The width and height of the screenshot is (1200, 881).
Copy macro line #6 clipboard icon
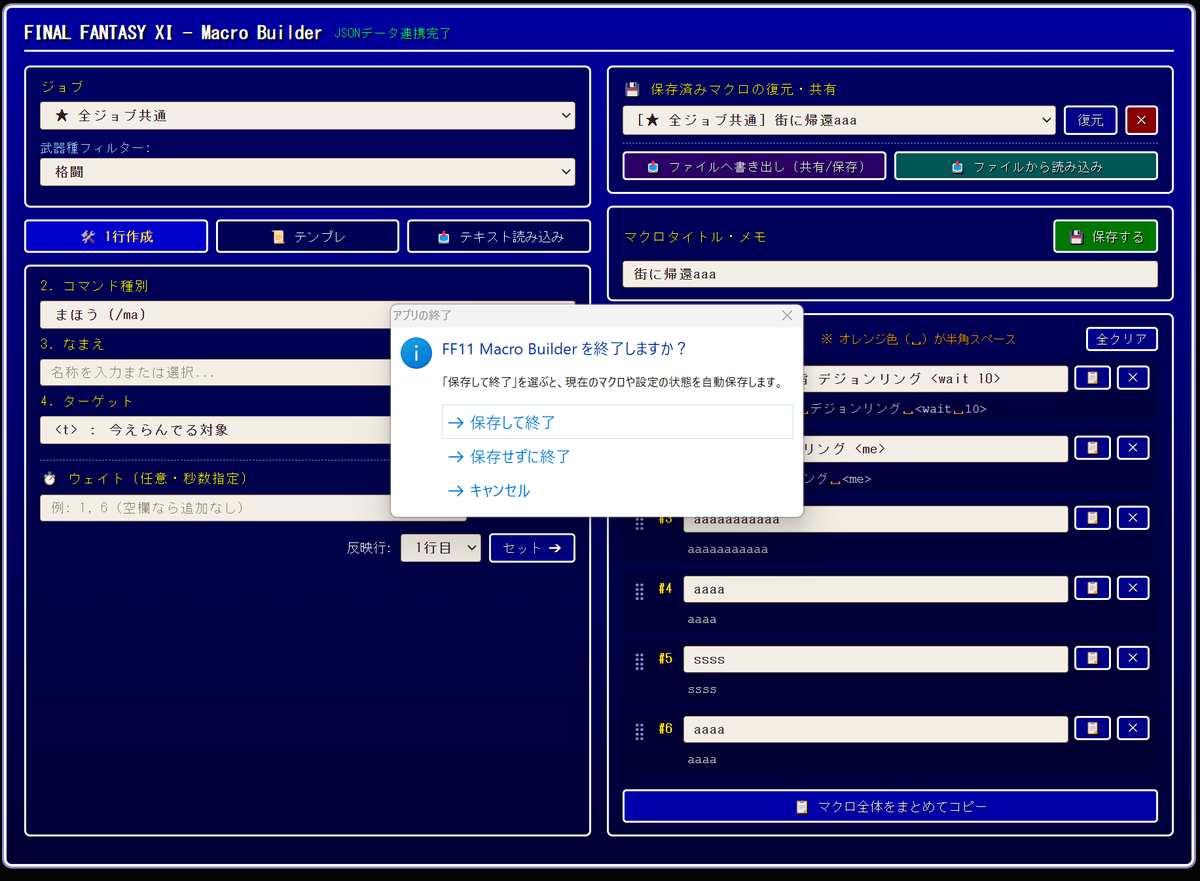pos(1092,728)
